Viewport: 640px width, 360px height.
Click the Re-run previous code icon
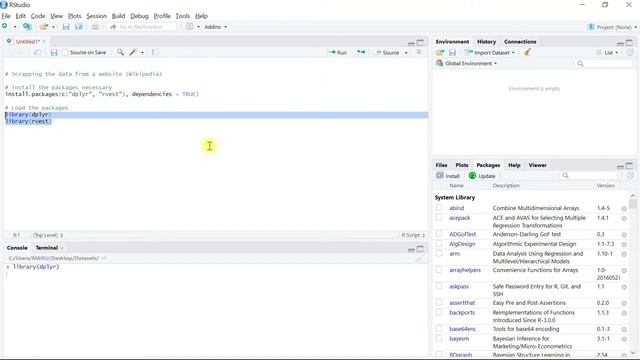pos(361,52)
